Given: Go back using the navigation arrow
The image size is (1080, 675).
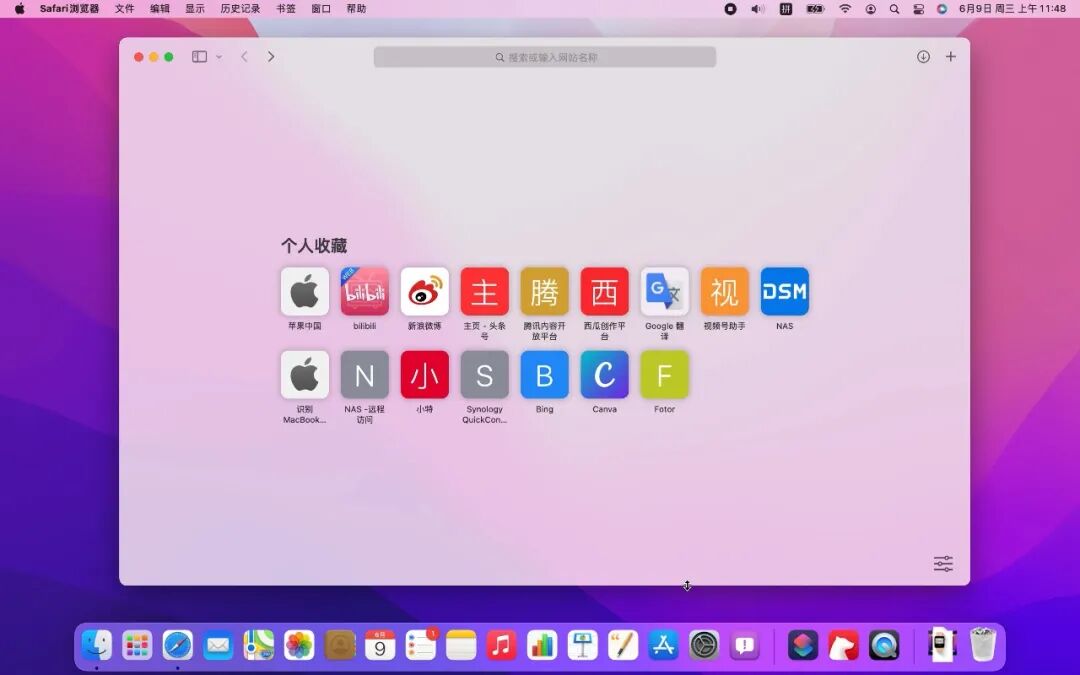Looking at the screenshot, I should click(244, 57).
